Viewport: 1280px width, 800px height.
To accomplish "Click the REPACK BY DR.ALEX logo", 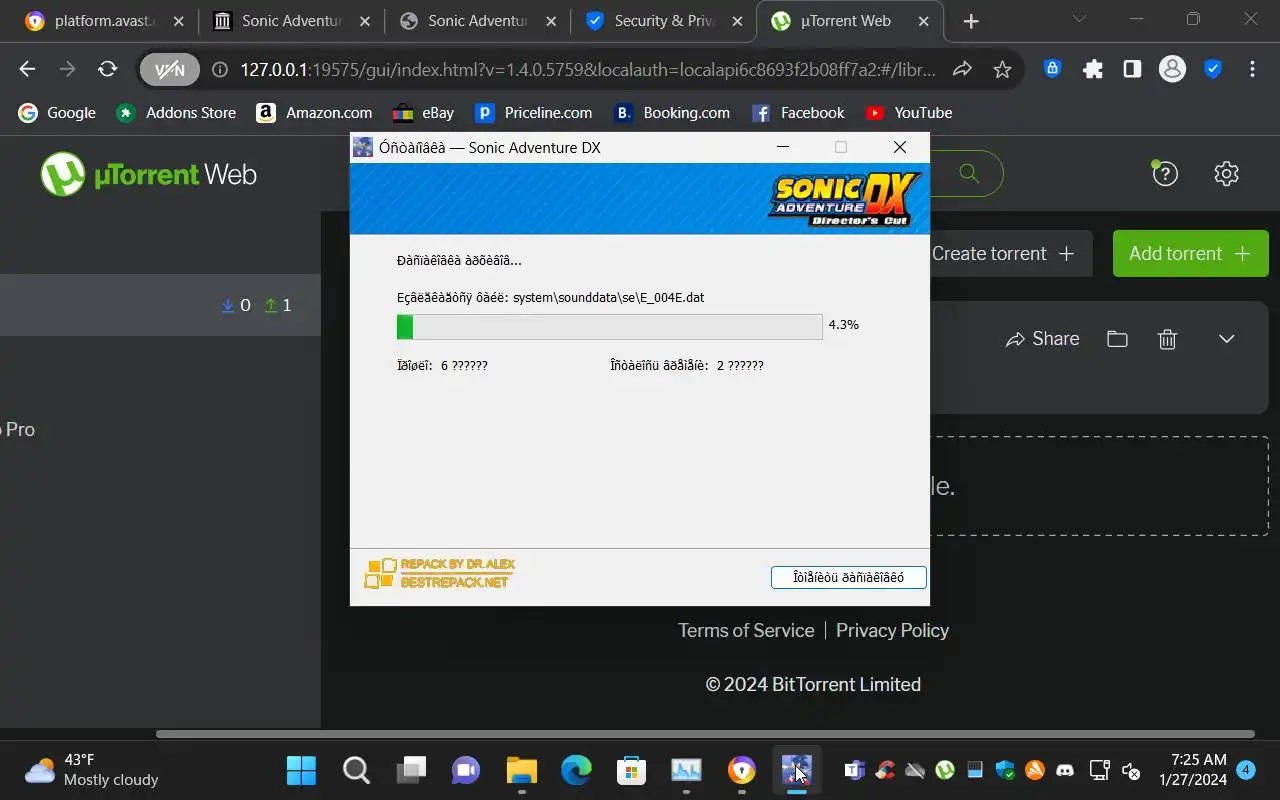I will [440, 574].
